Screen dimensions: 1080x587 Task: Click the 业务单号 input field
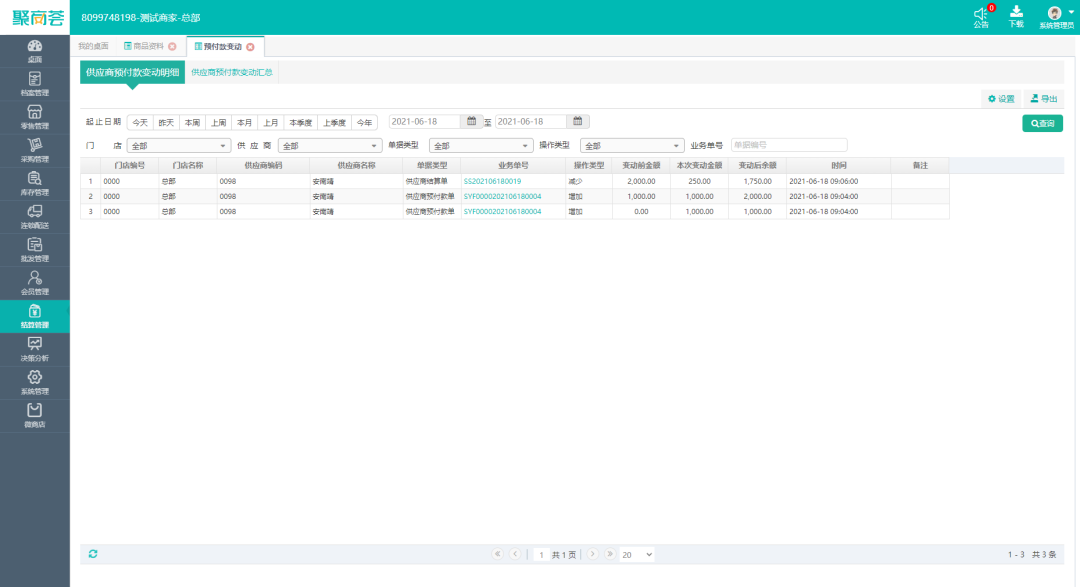coord(789,146)
